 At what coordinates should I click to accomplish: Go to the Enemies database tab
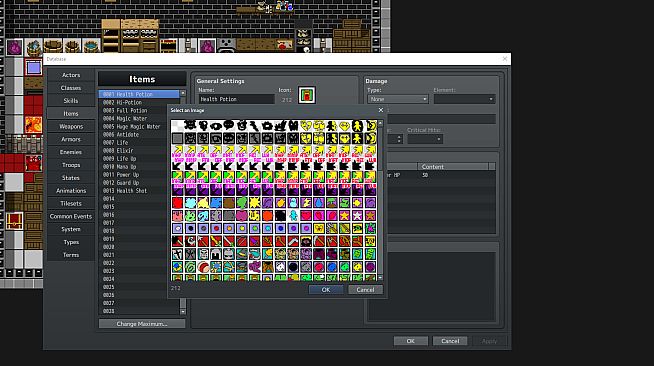[71, 152]
